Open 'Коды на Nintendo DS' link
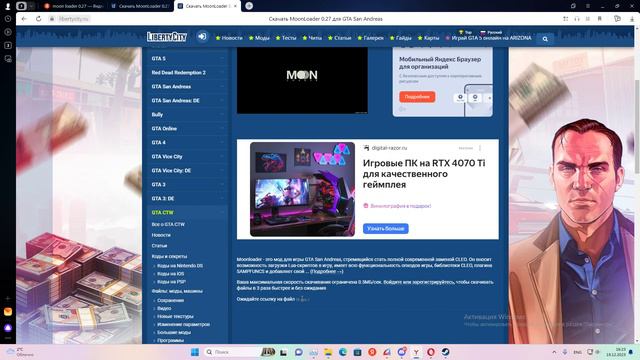Image resolution: width=640 pixels, height=360 pixels. (x=180, y=266)
